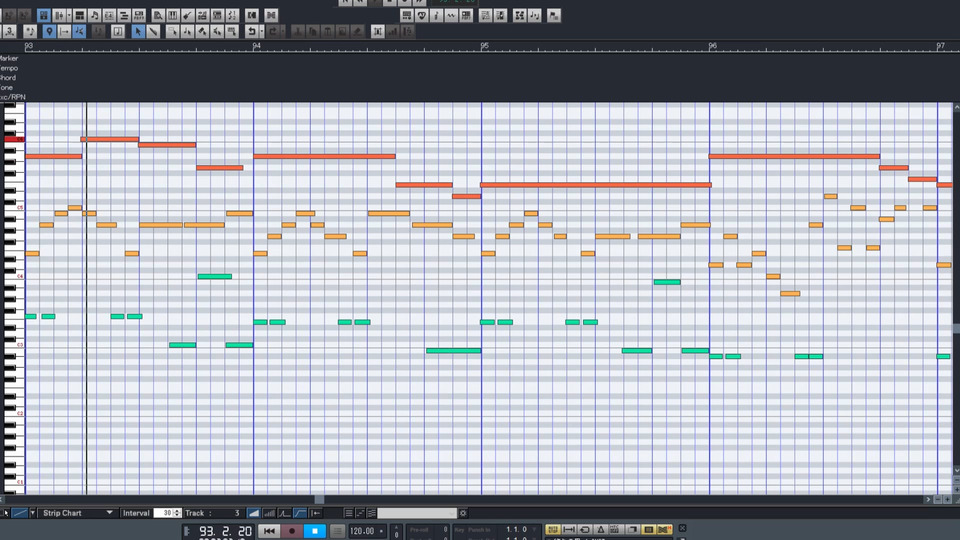Open the heart-shaped AT icon

tap(421, 15)
